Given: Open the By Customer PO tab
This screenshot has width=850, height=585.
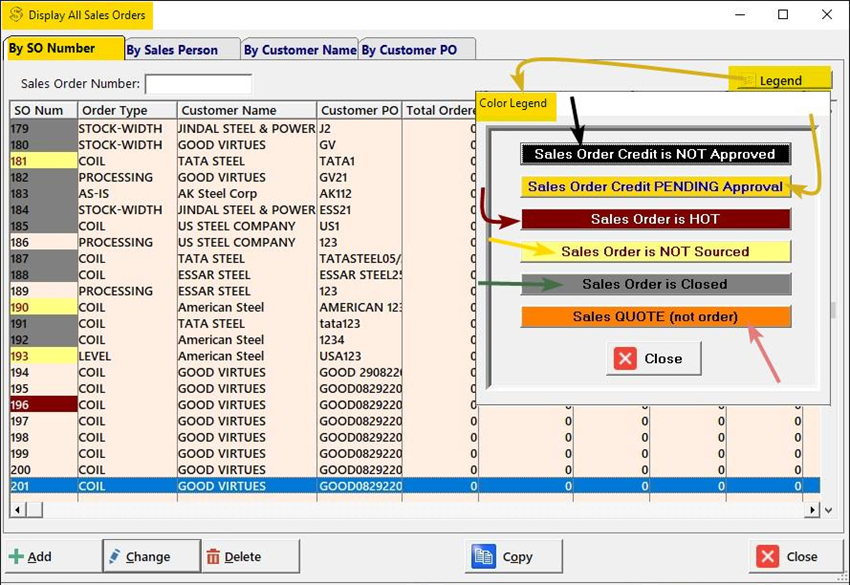Looking at the screenshot, I should pos(416,50).
